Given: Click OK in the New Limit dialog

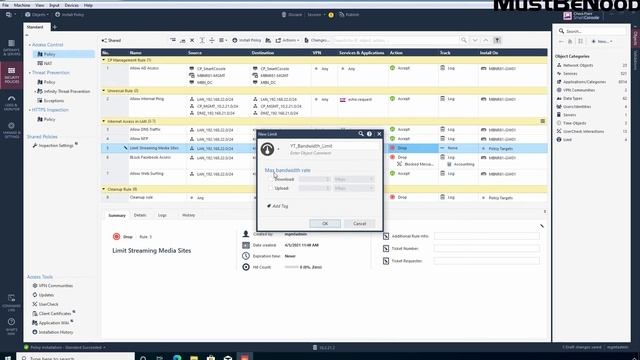Looking at the screenshot, I should (x=325, y=223).
